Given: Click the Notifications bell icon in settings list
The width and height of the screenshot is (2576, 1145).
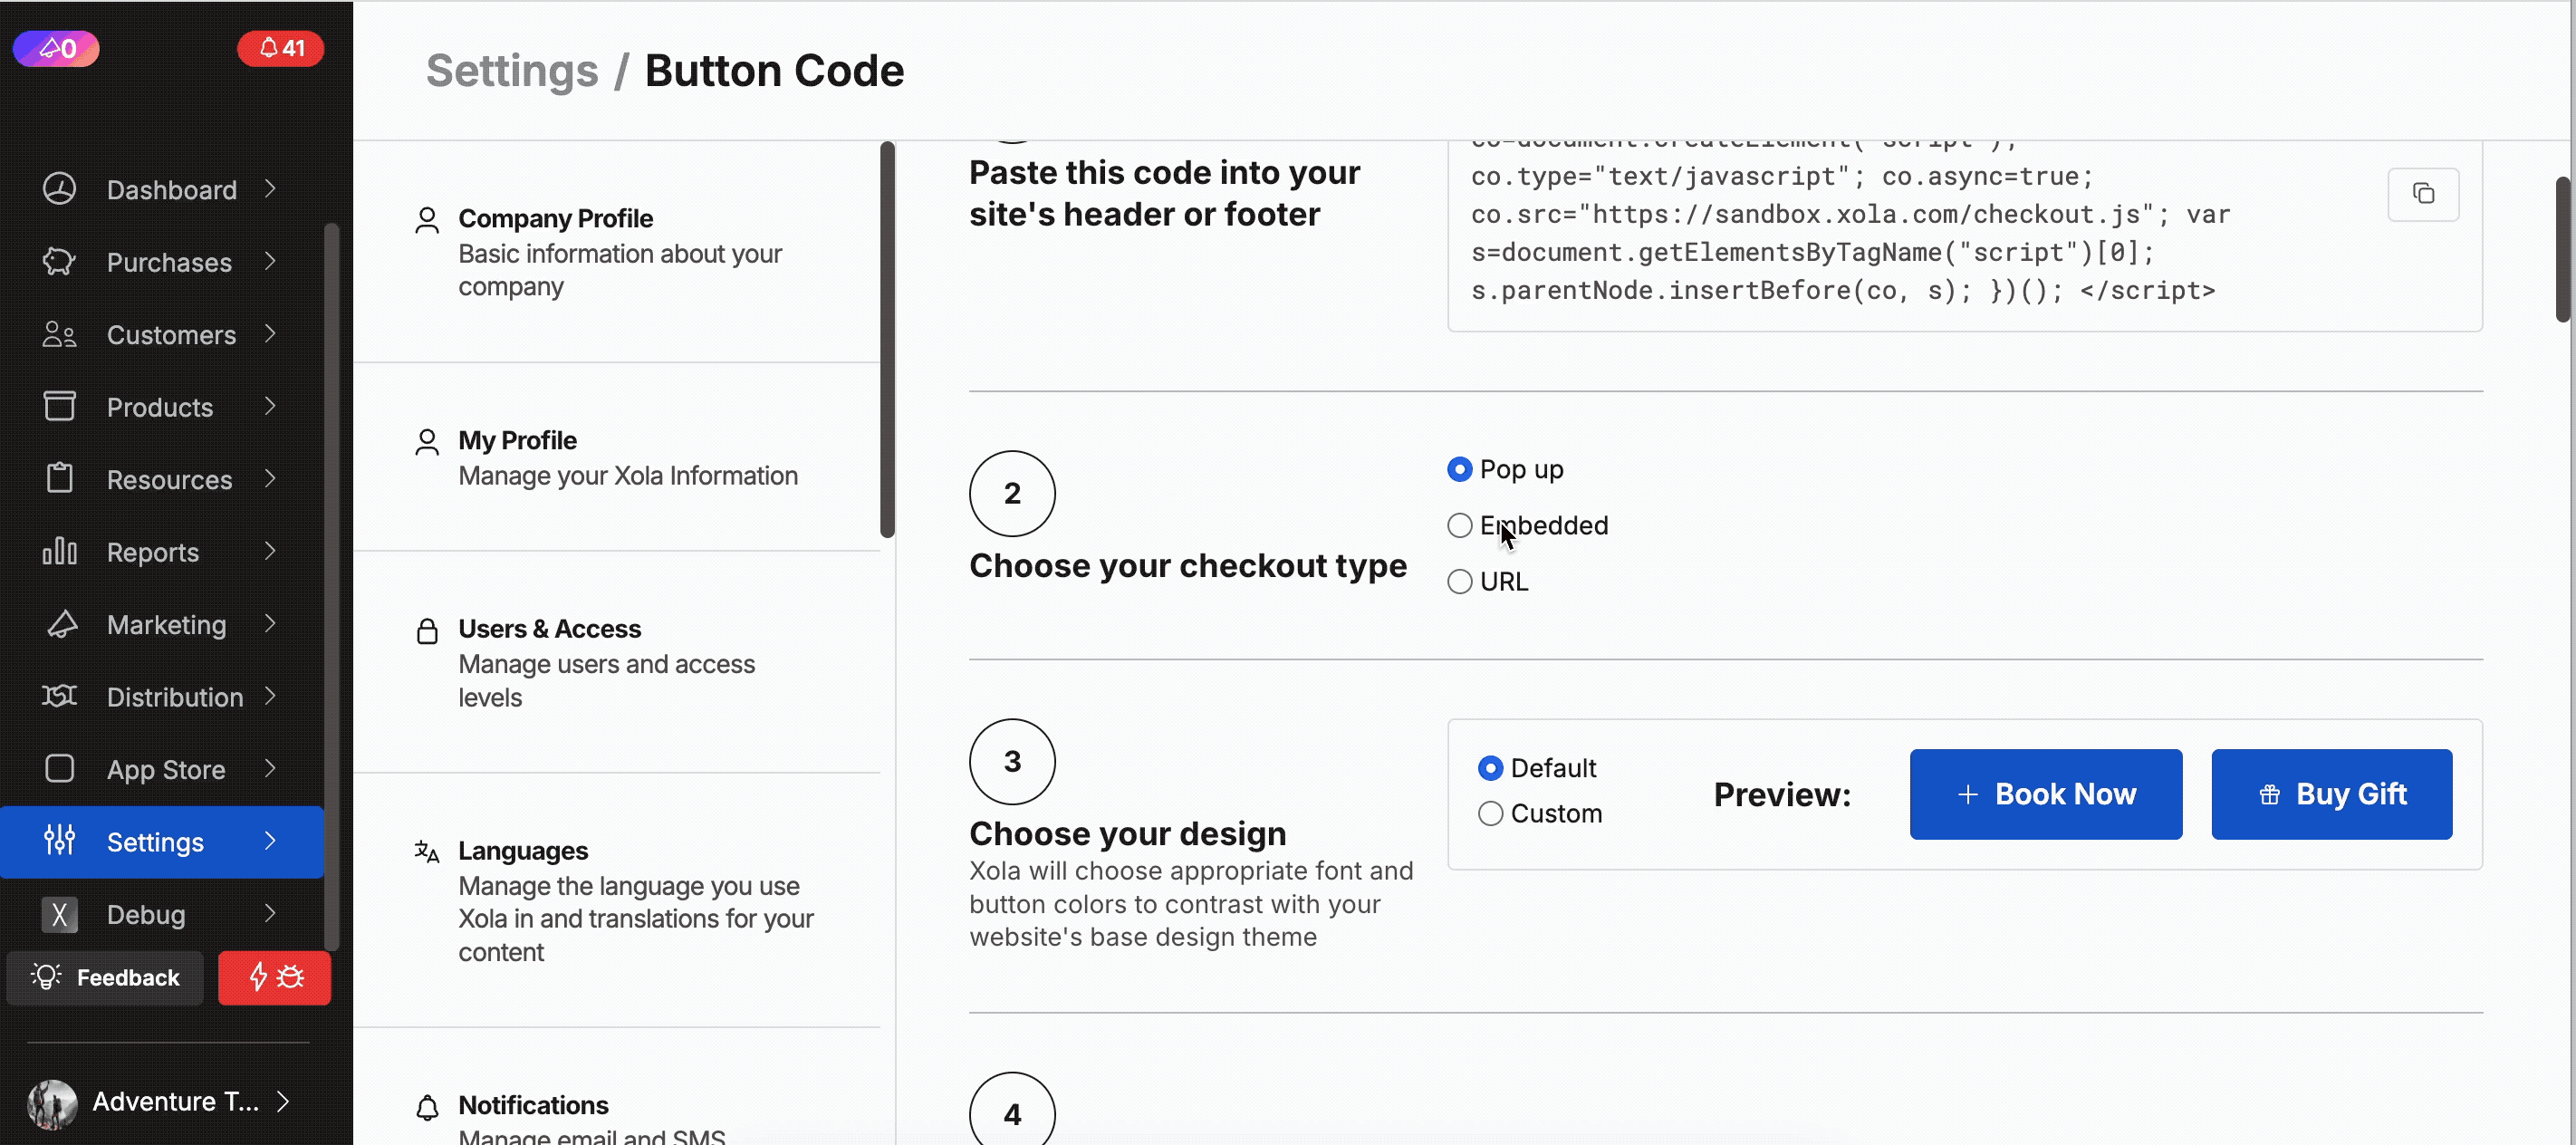Looking at the screenshot, I should [427, 1107].
